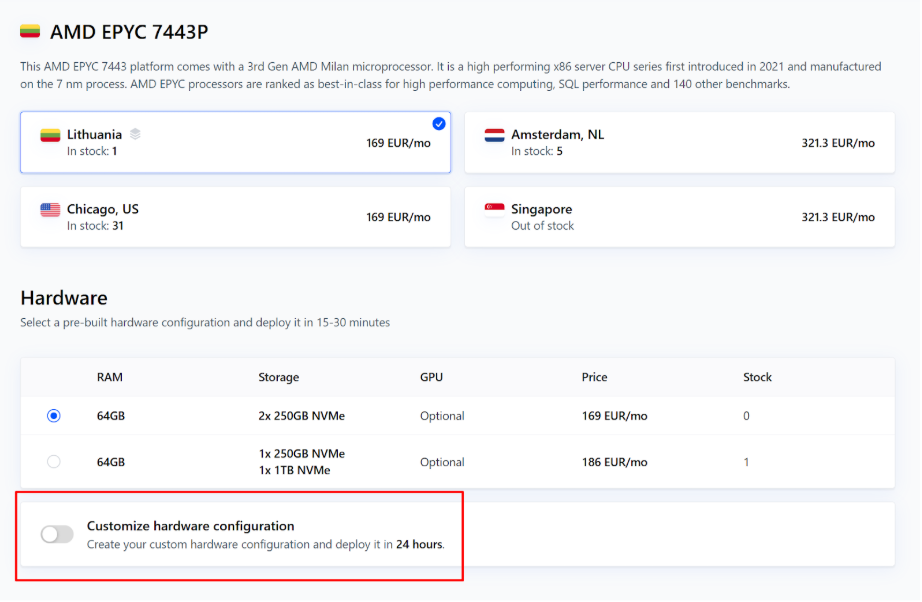The image size is (922, 602).
Task: Pick the out-of-stock Singapore location card
Action: (679, 217)
